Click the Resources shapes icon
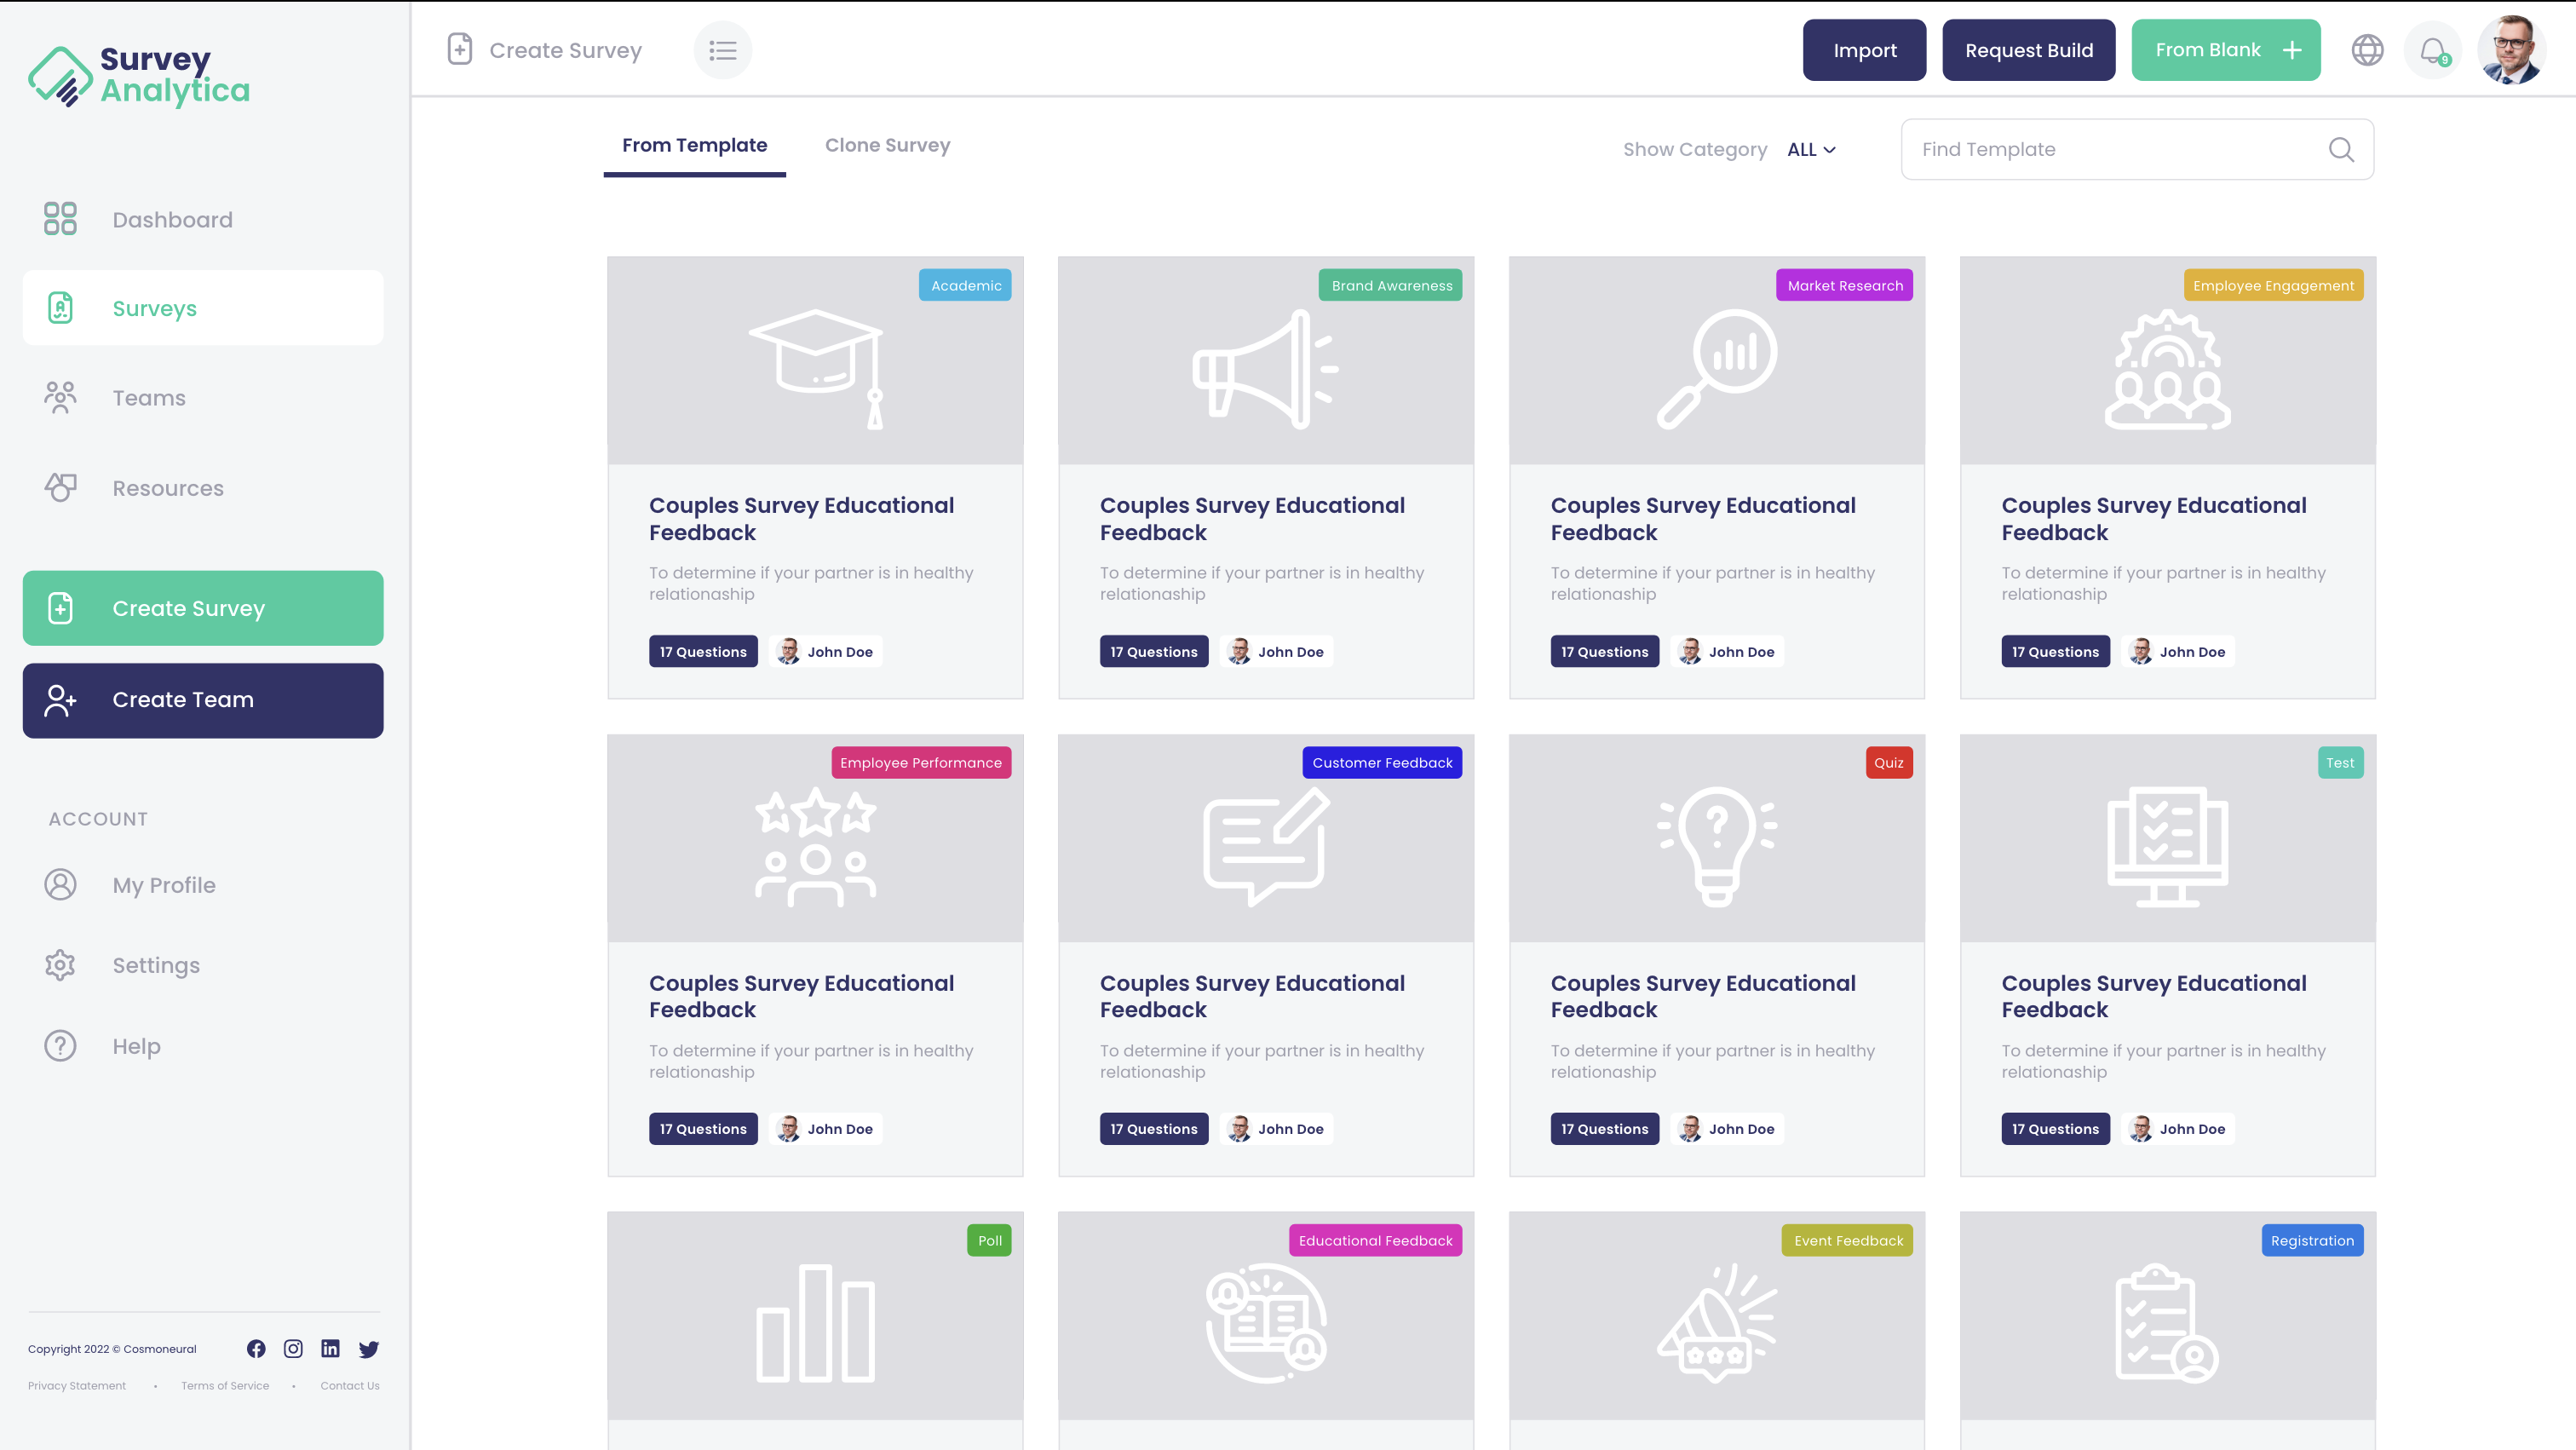 [60, 487]
